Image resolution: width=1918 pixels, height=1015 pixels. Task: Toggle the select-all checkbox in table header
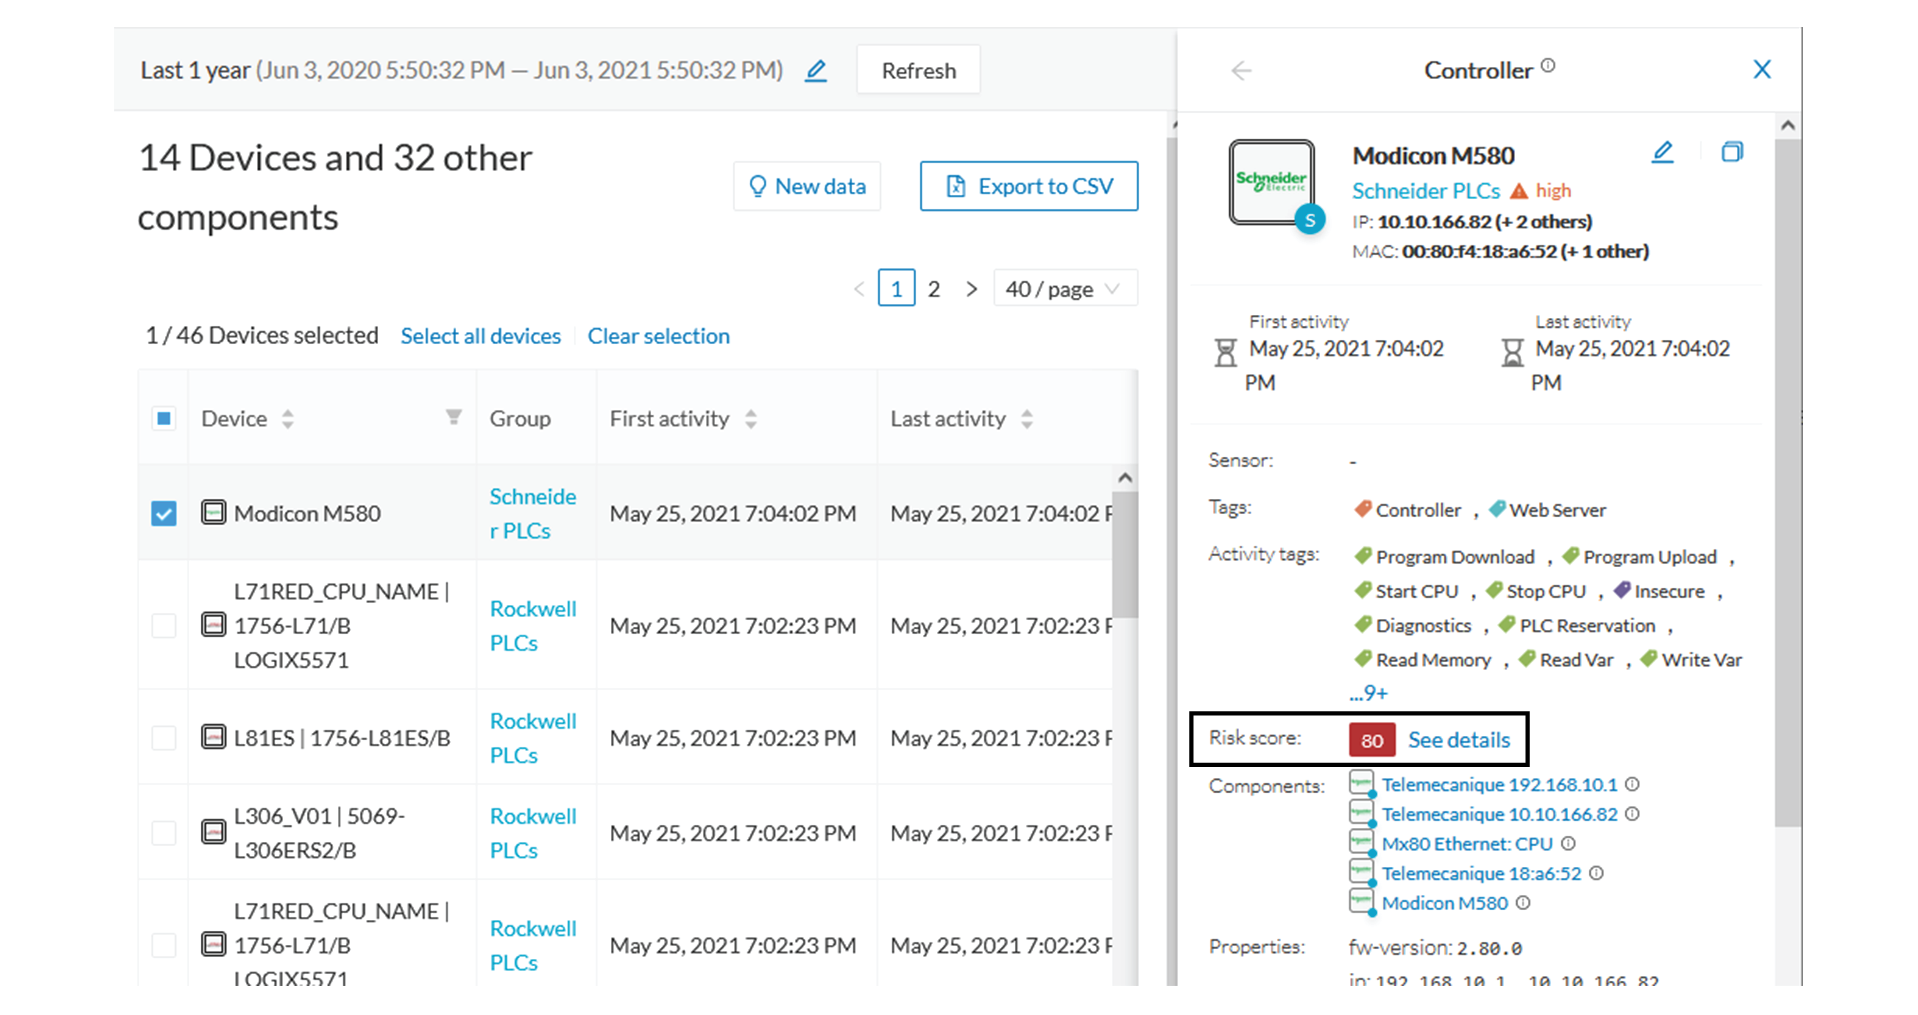(164, 418)
